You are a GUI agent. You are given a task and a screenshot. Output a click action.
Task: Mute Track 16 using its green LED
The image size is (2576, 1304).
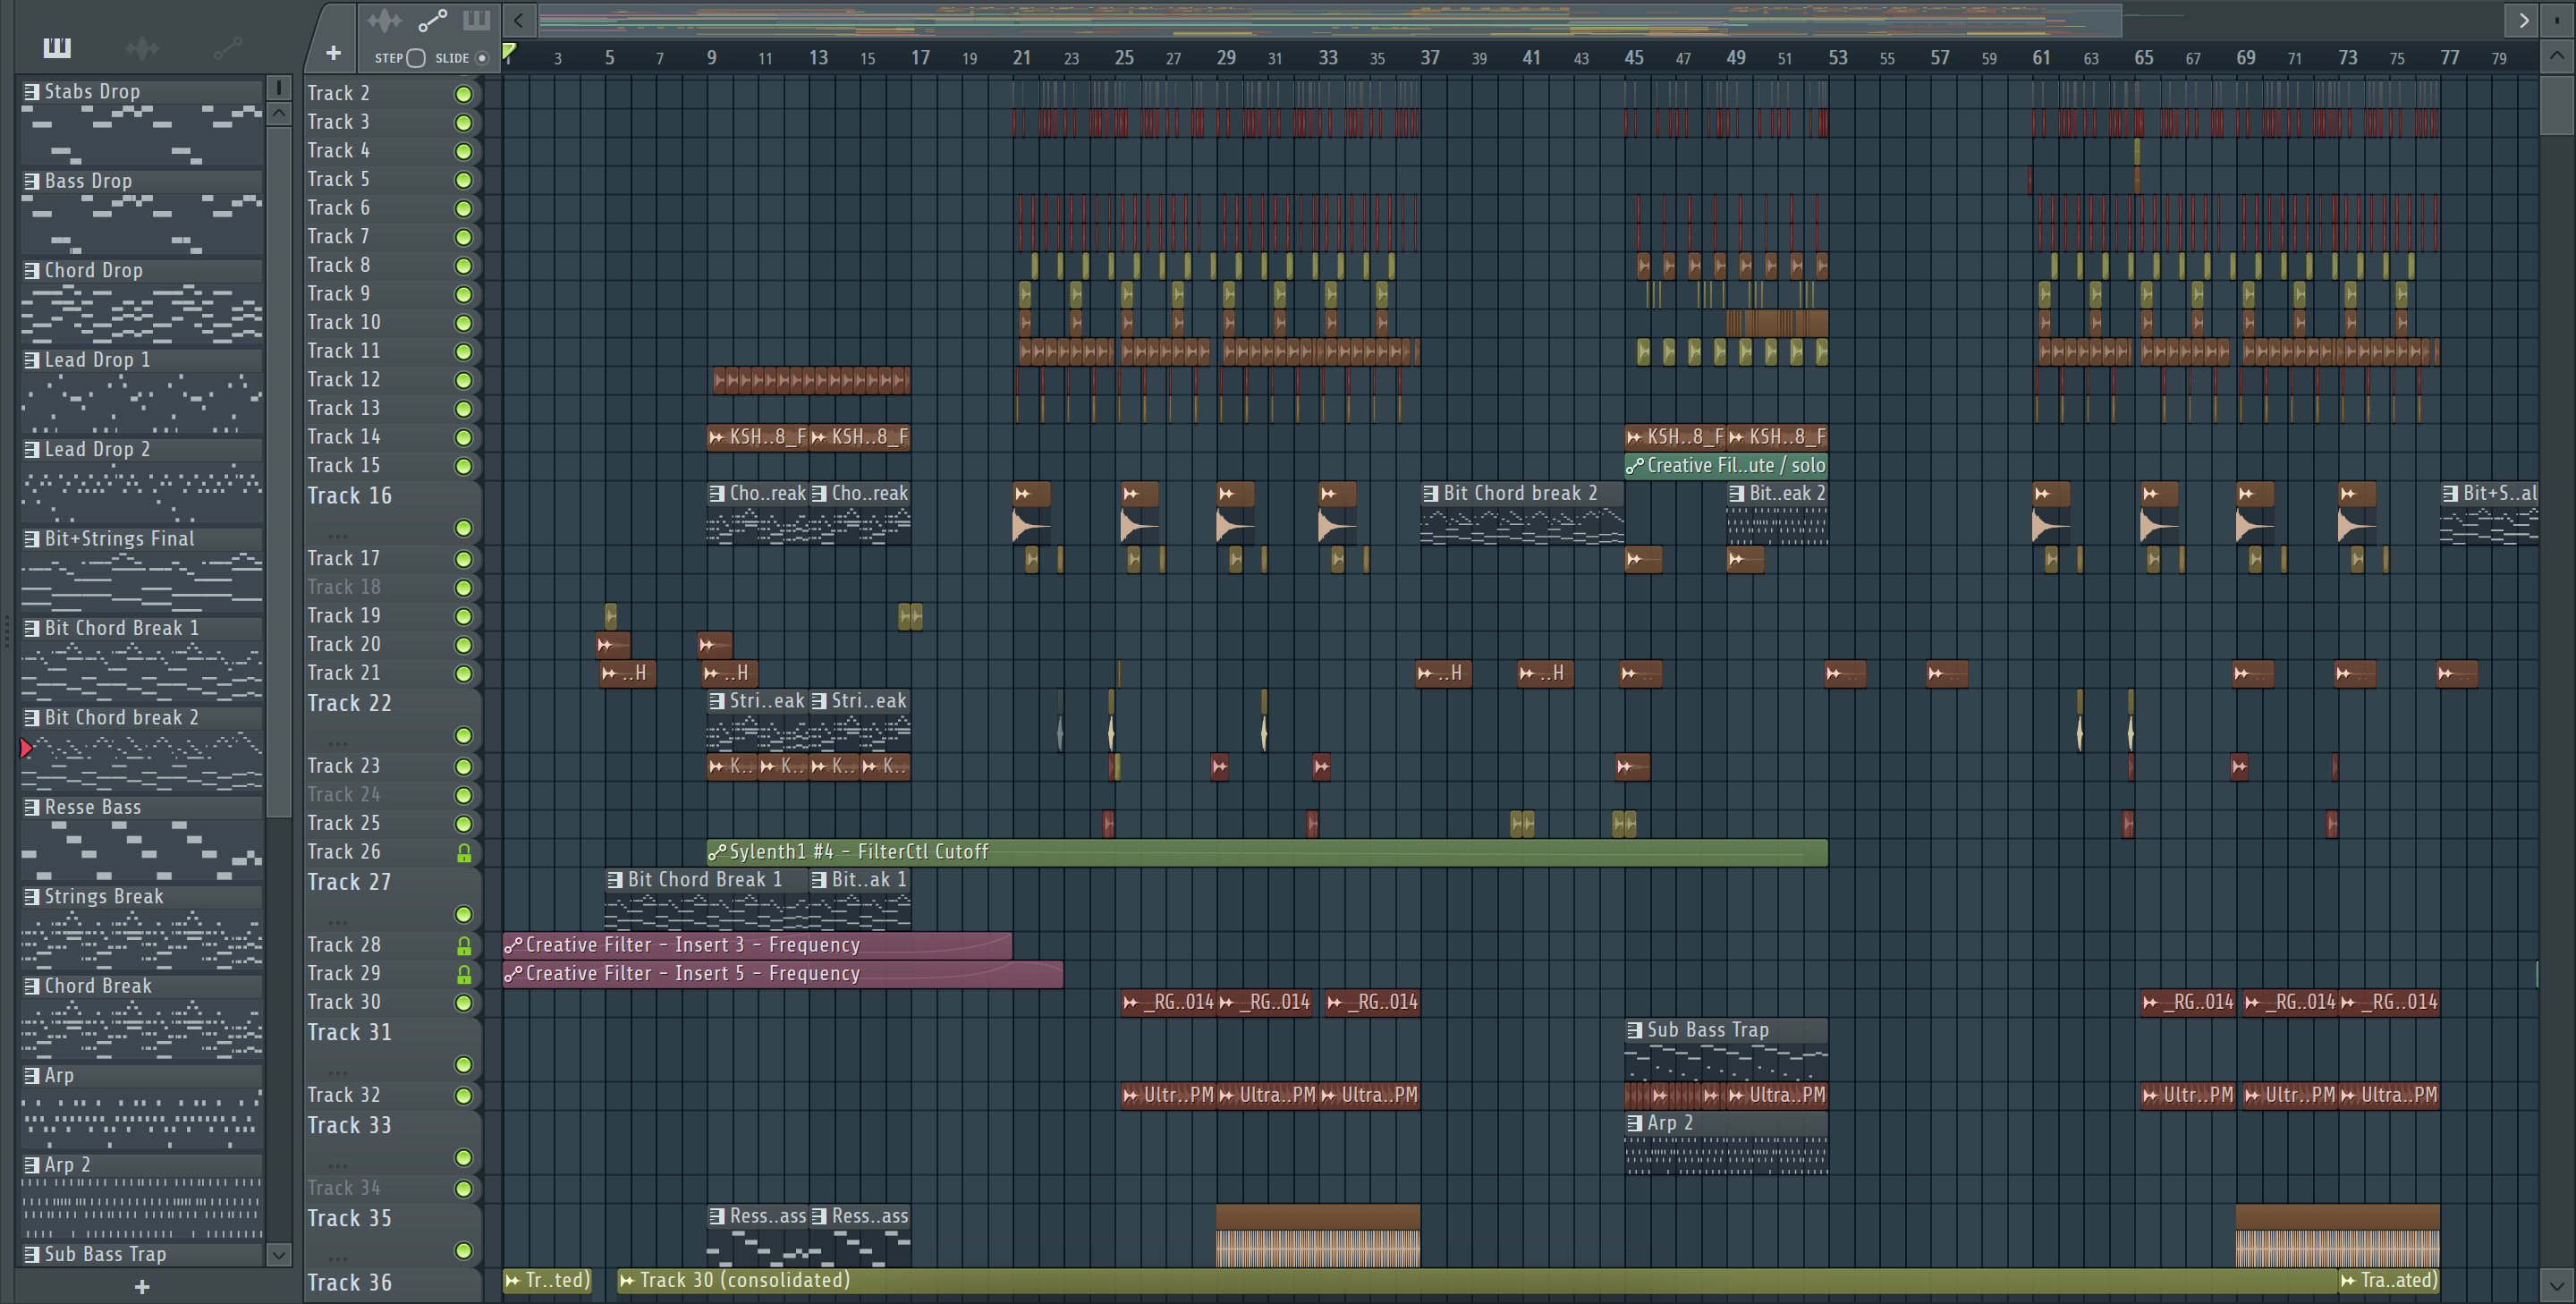tap(464, 528)
